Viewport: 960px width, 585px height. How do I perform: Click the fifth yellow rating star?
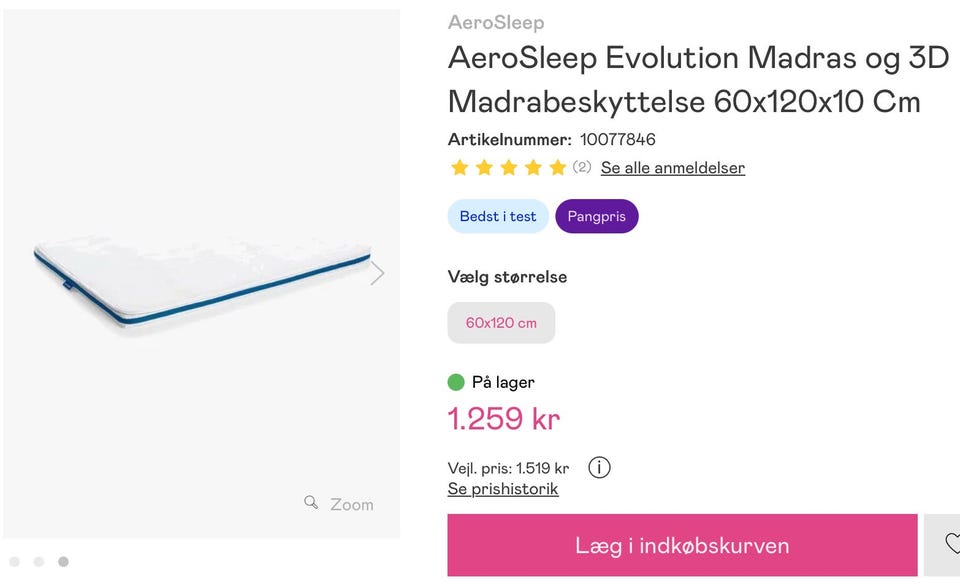coord(558,168)
